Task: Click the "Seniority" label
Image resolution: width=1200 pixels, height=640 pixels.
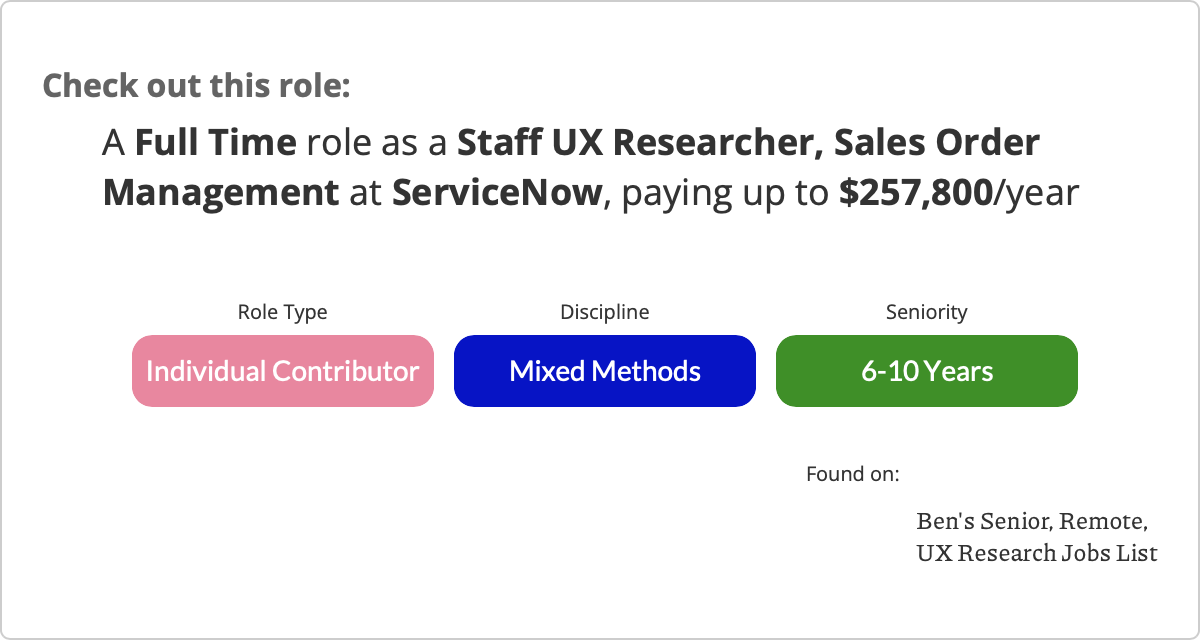Action: click(x=927, y=312)
